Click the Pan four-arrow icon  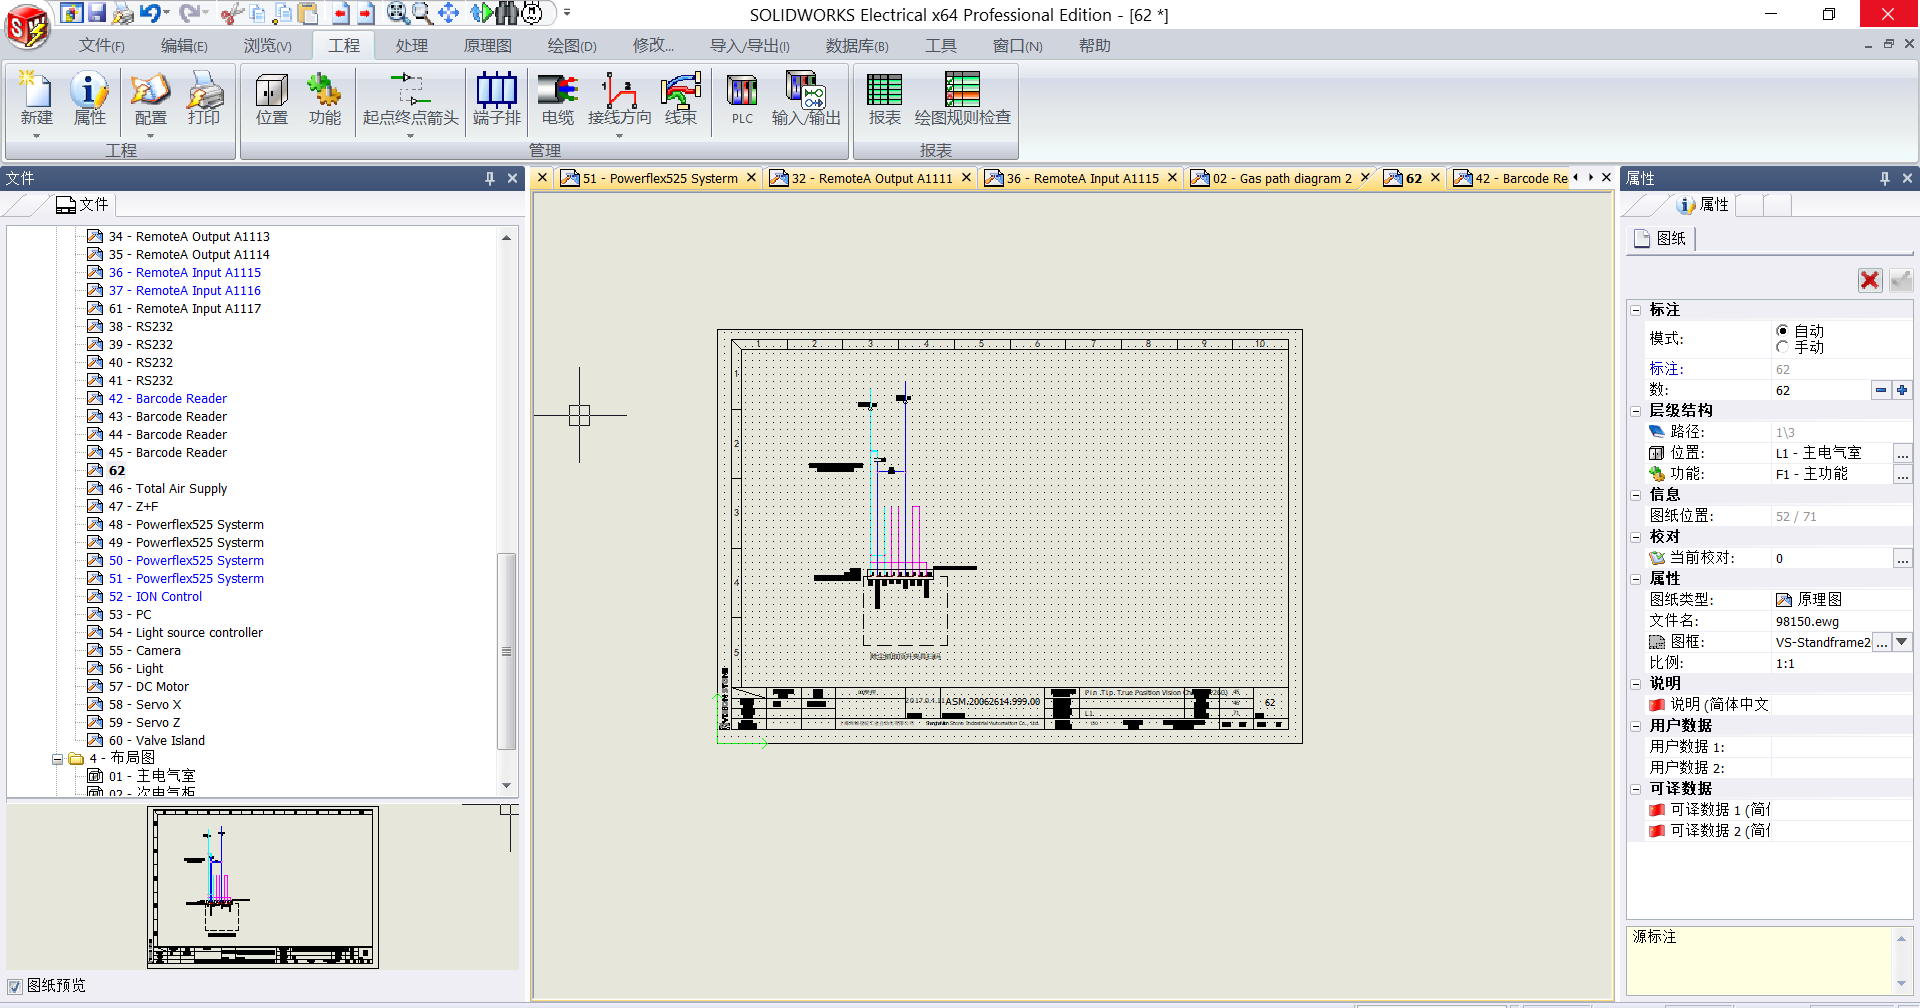coord(449,13)
